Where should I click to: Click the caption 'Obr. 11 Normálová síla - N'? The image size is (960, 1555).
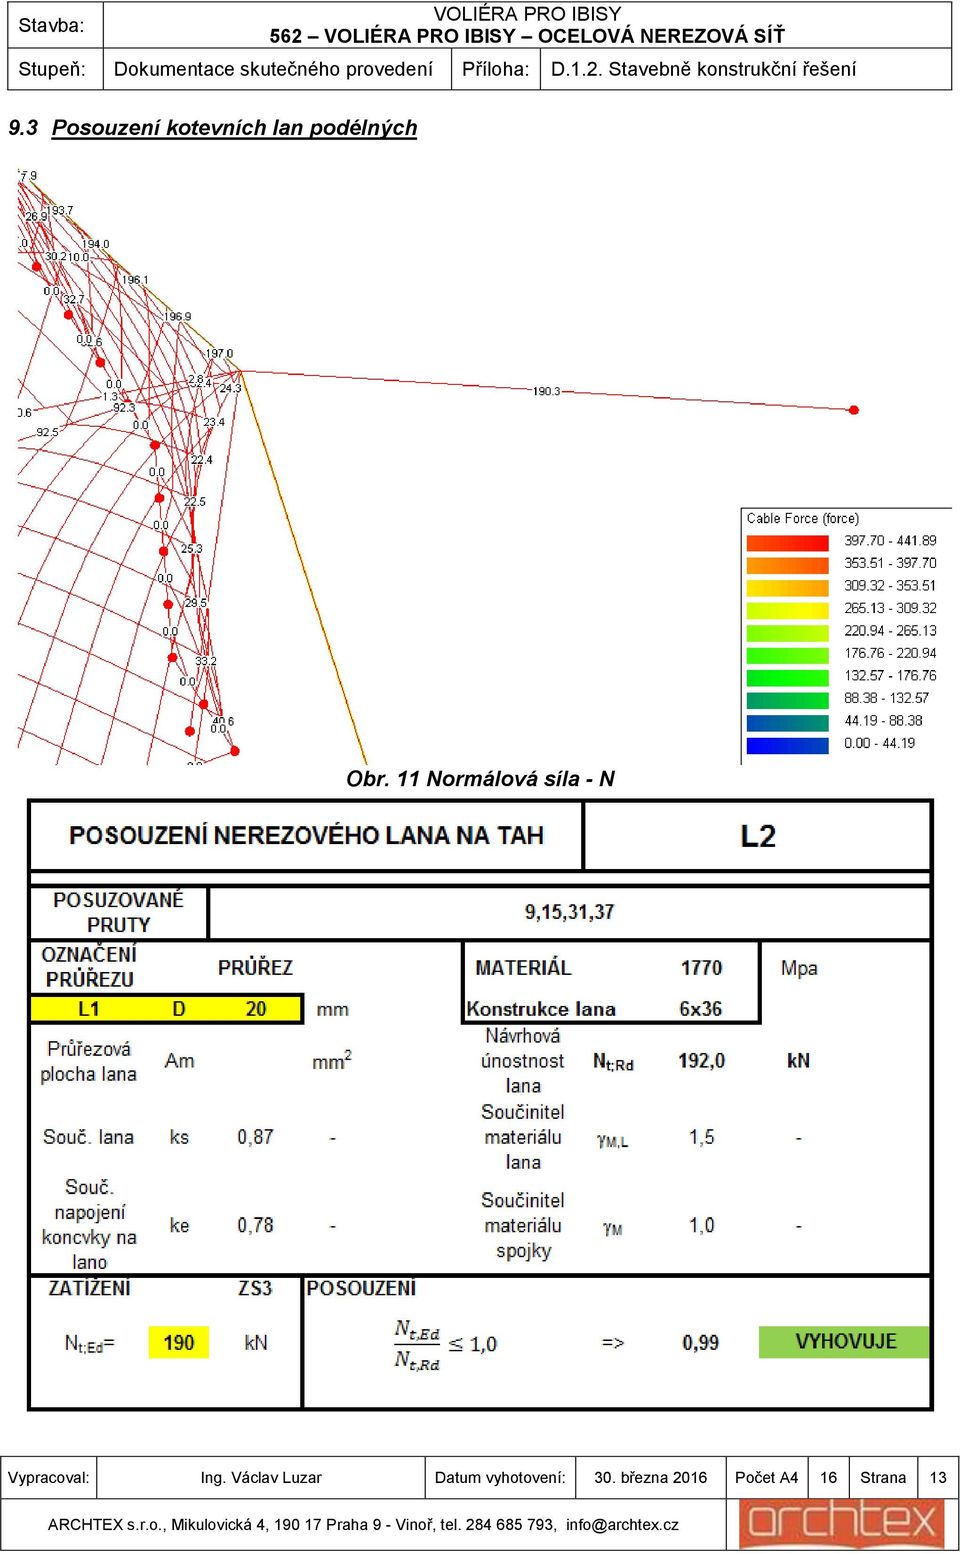480,779
